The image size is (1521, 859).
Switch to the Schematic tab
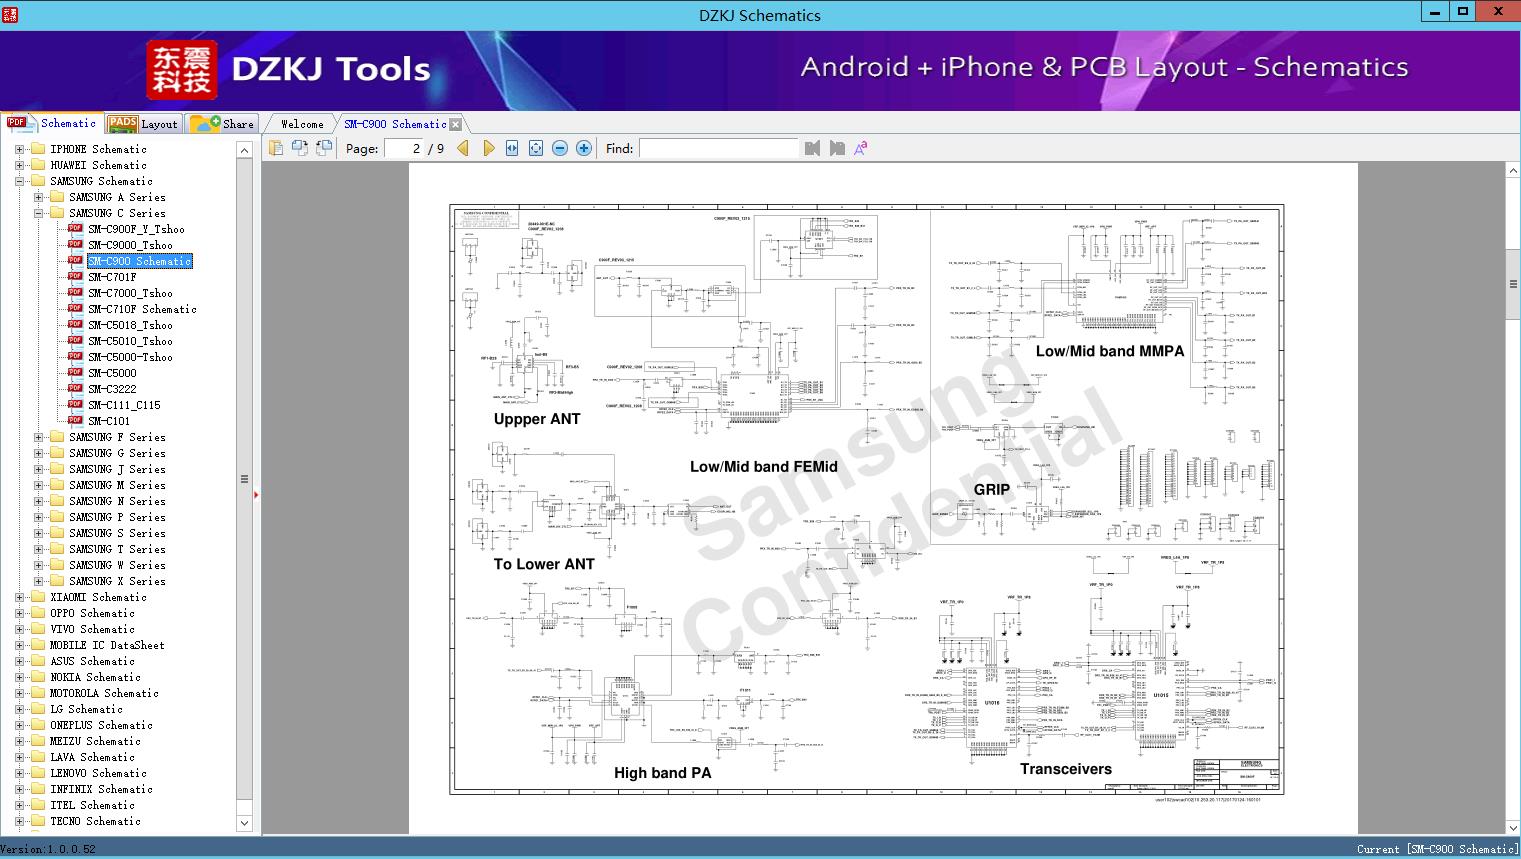coord(52,123)
